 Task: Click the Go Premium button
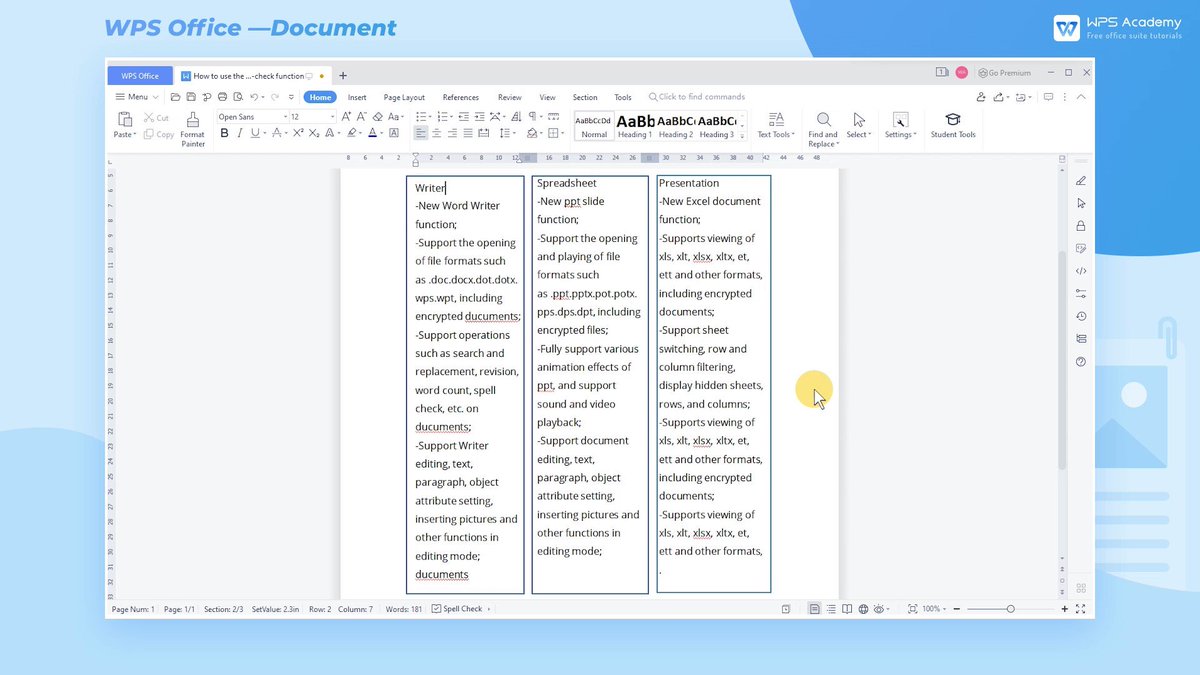1004,73
